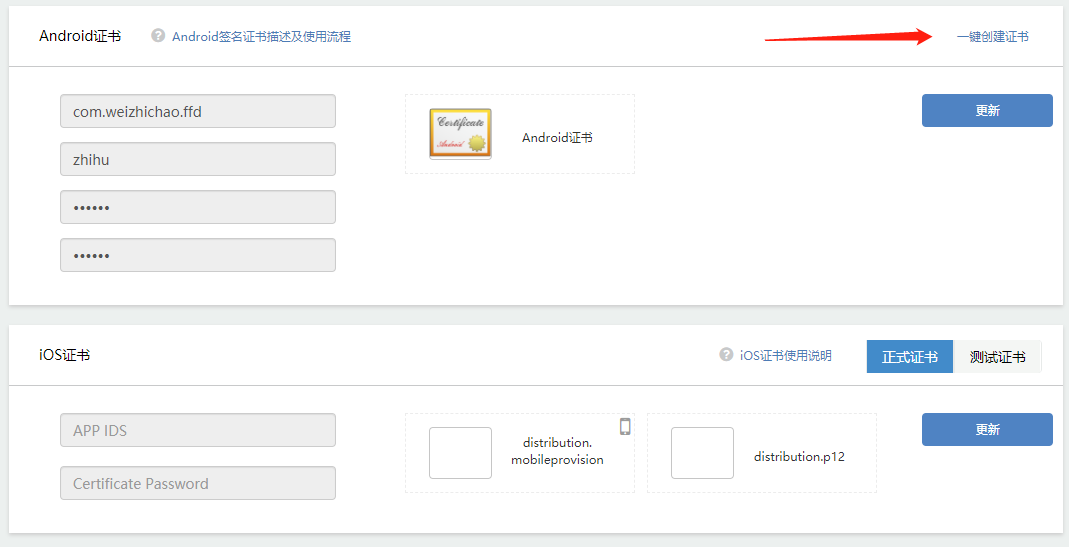
Task: Click the distribution.p12 file label
Action: 799,456
